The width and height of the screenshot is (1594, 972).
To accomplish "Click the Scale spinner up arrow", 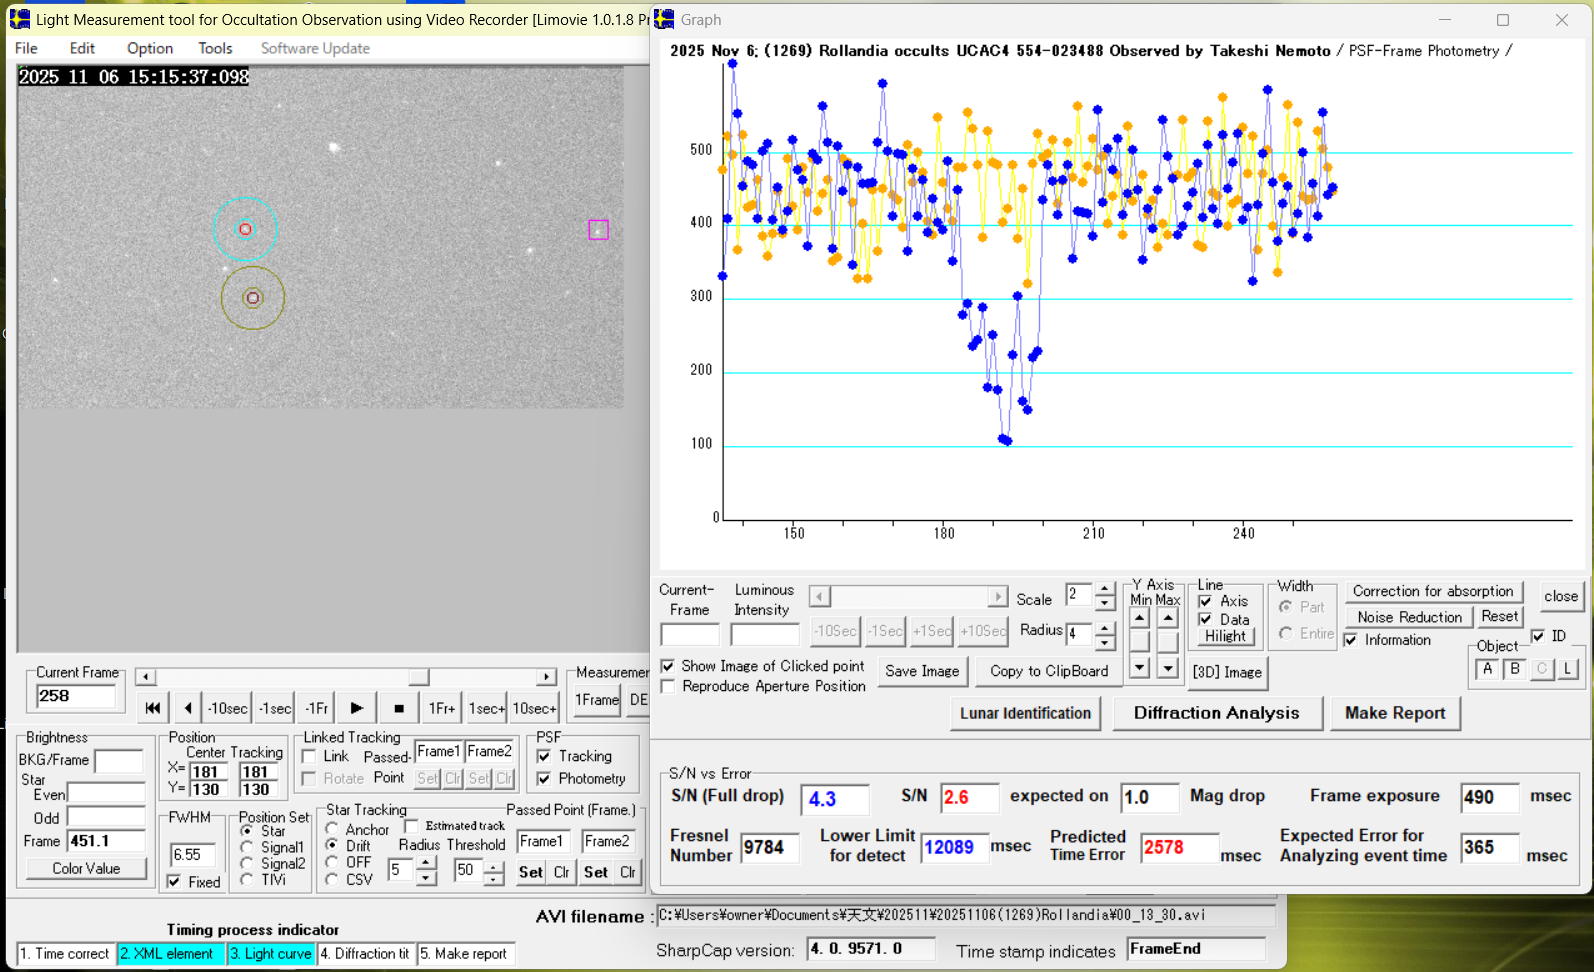I will pos(1104,589).
